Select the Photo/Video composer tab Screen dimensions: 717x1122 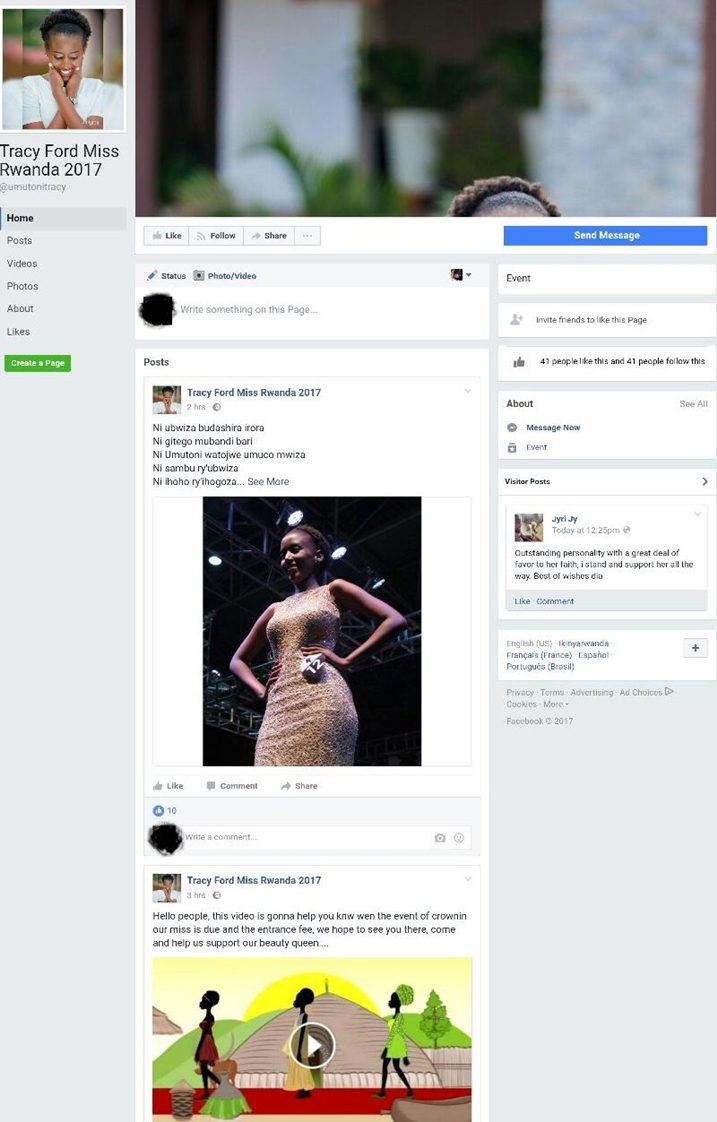pyautogui.click(x=225, y=275)
